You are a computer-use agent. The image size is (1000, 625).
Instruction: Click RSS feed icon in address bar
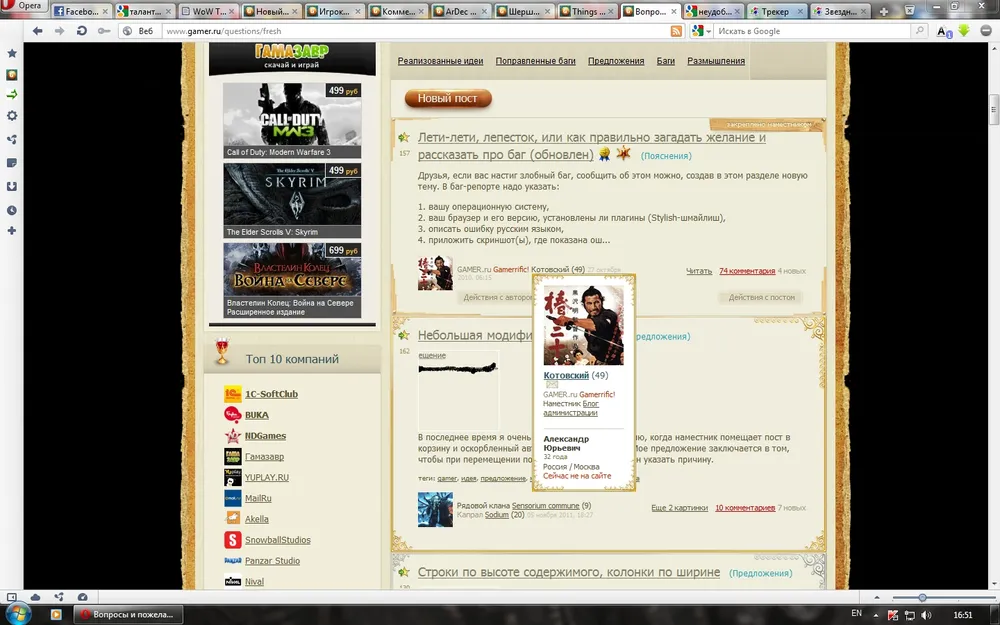[x=676, y=31]
